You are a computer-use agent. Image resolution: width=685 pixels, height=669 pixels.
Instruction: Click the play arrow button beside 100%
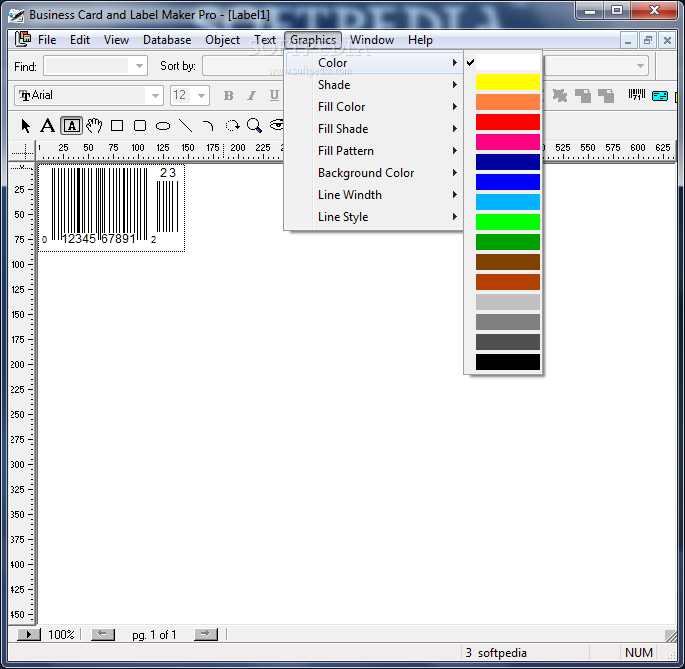point(29,634)
